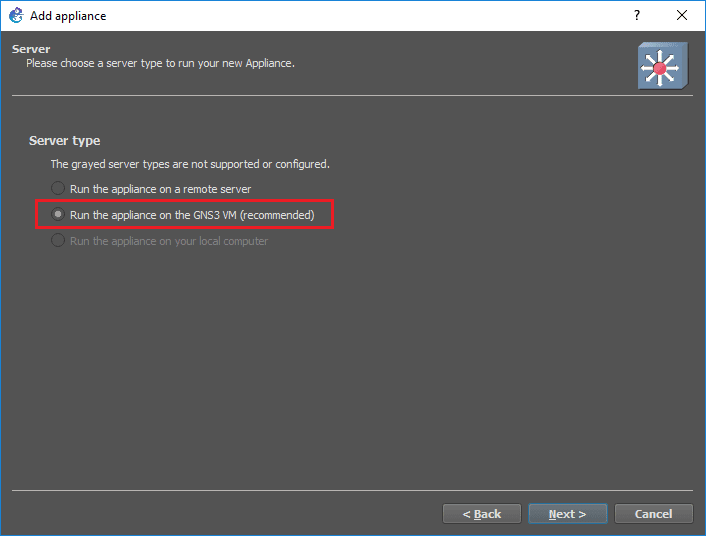Click 'The grayed server types' note text
This screenshot has height=536, width=706.
coord(190,164)
